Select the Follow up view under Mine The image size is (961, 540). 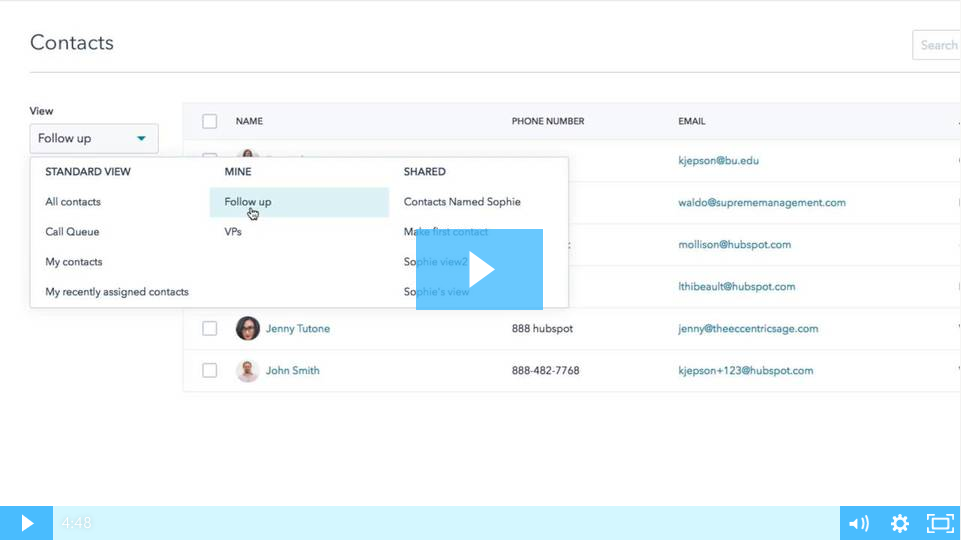pyautogui.click(x=248, y=202)
